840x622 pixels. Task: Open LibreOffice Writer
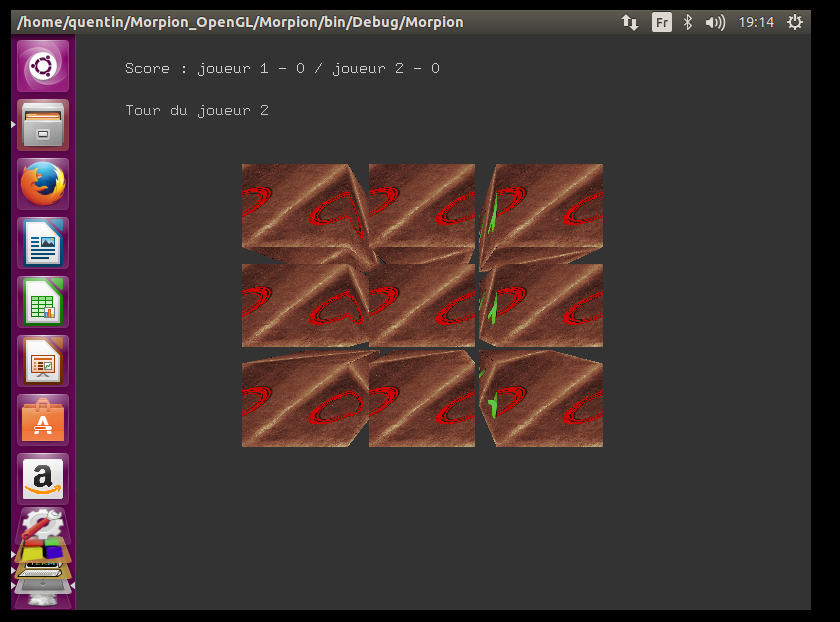pos(43,243)
